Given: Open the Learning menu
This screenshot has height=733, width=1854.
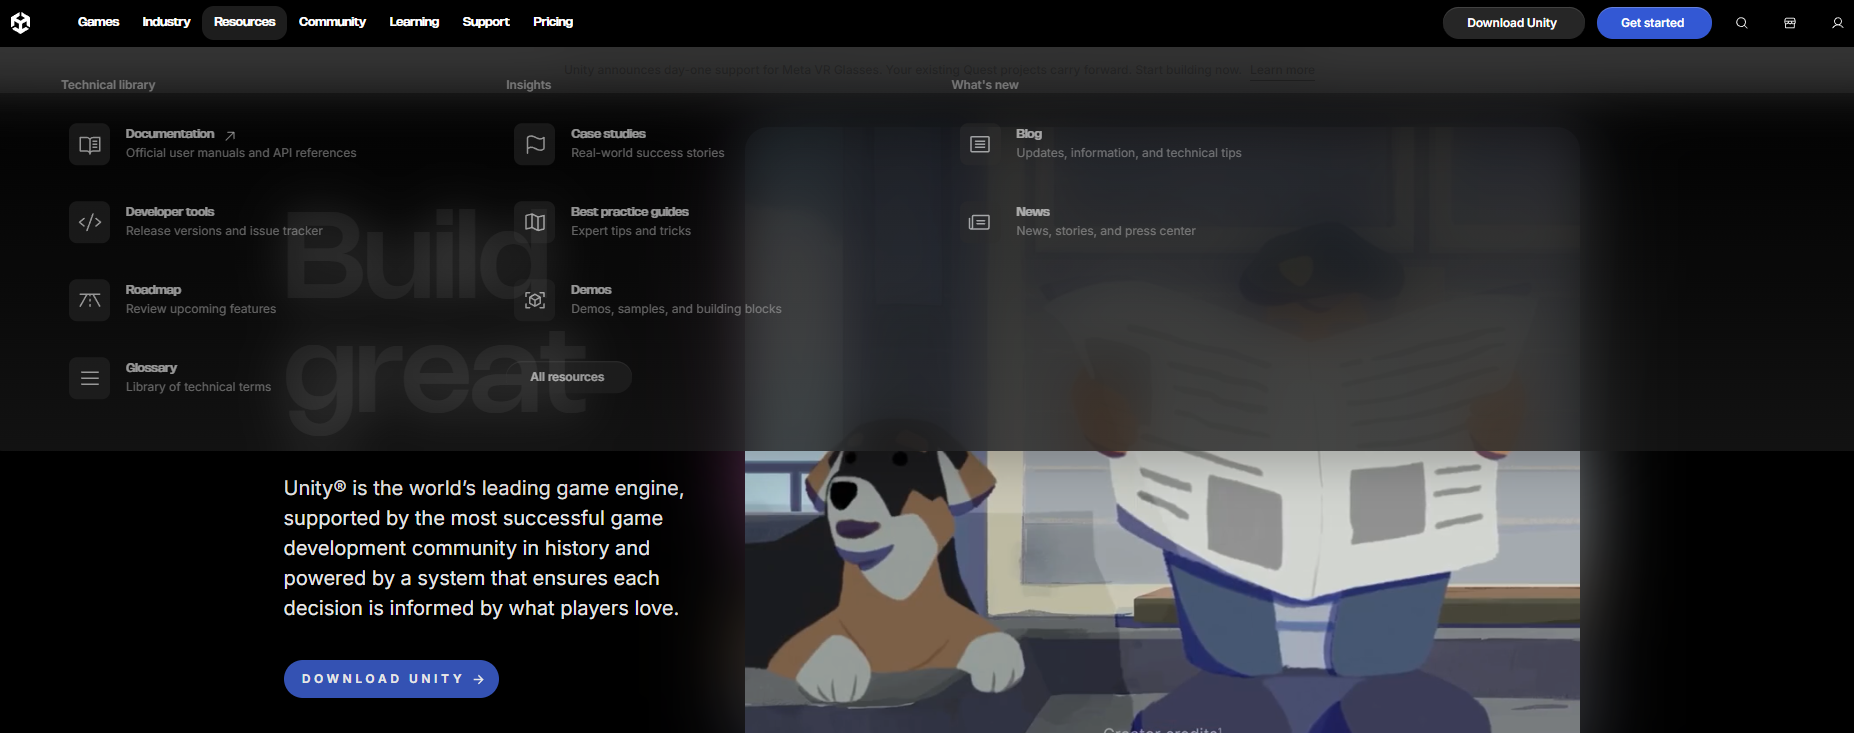Looking at the screenshot, I should point(414,22).
